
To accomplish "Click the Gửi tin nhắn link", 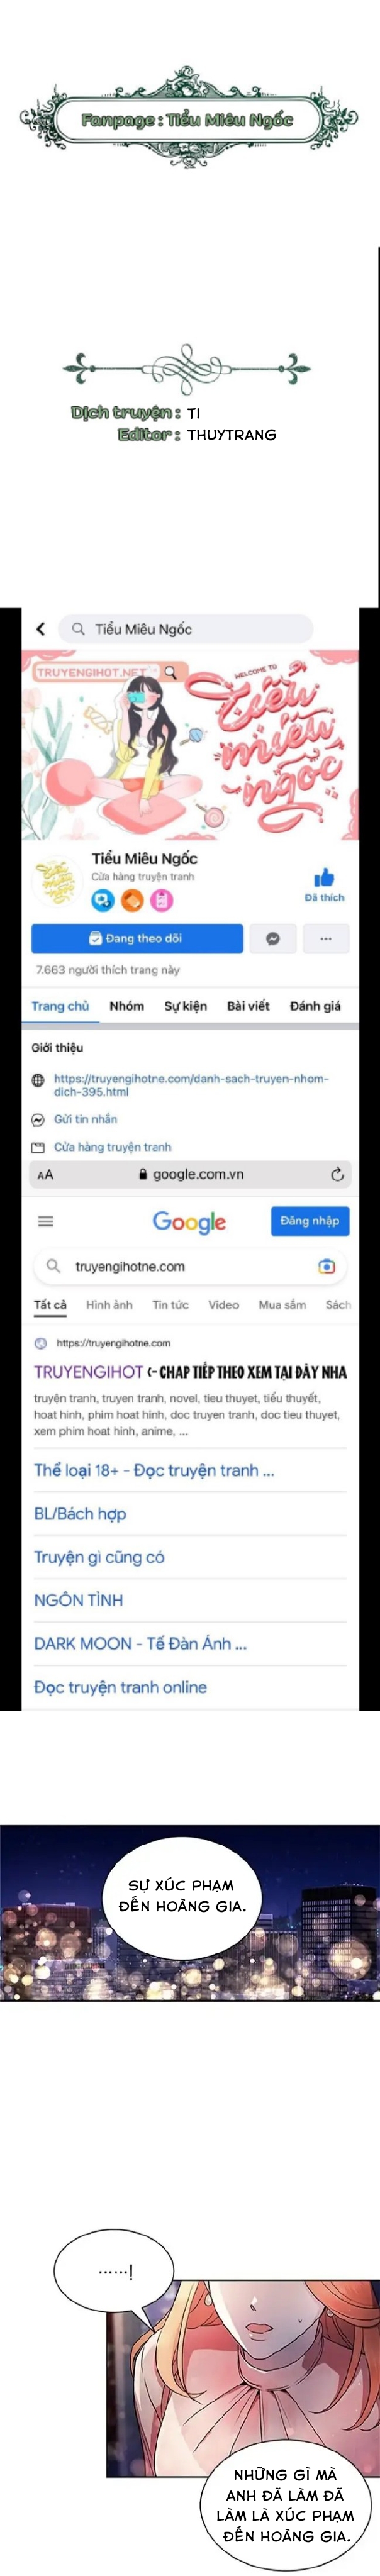I will click(x=85, y=1119).
